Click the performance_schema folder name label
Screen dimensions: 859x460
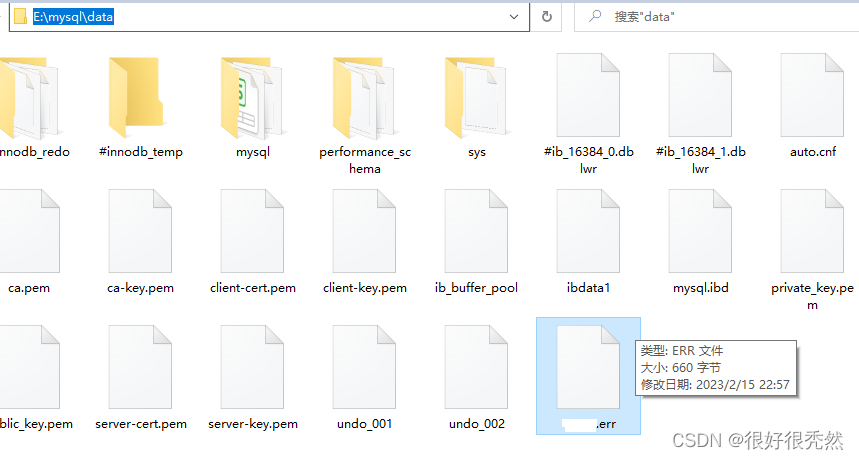365,160
